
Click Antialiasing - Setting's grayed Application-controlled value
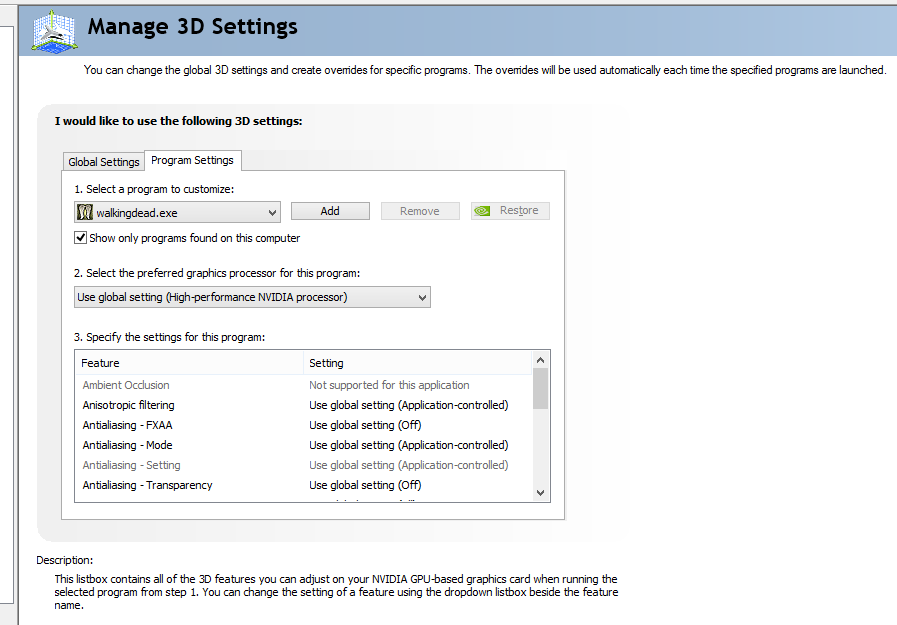click(x=408, y=465)
